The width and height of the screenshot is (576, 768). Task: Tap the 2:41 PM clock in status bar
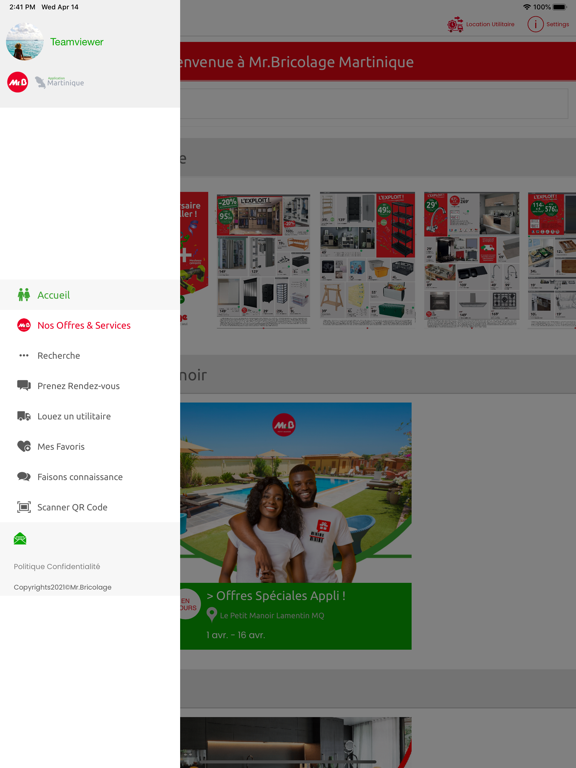(22, 7)
